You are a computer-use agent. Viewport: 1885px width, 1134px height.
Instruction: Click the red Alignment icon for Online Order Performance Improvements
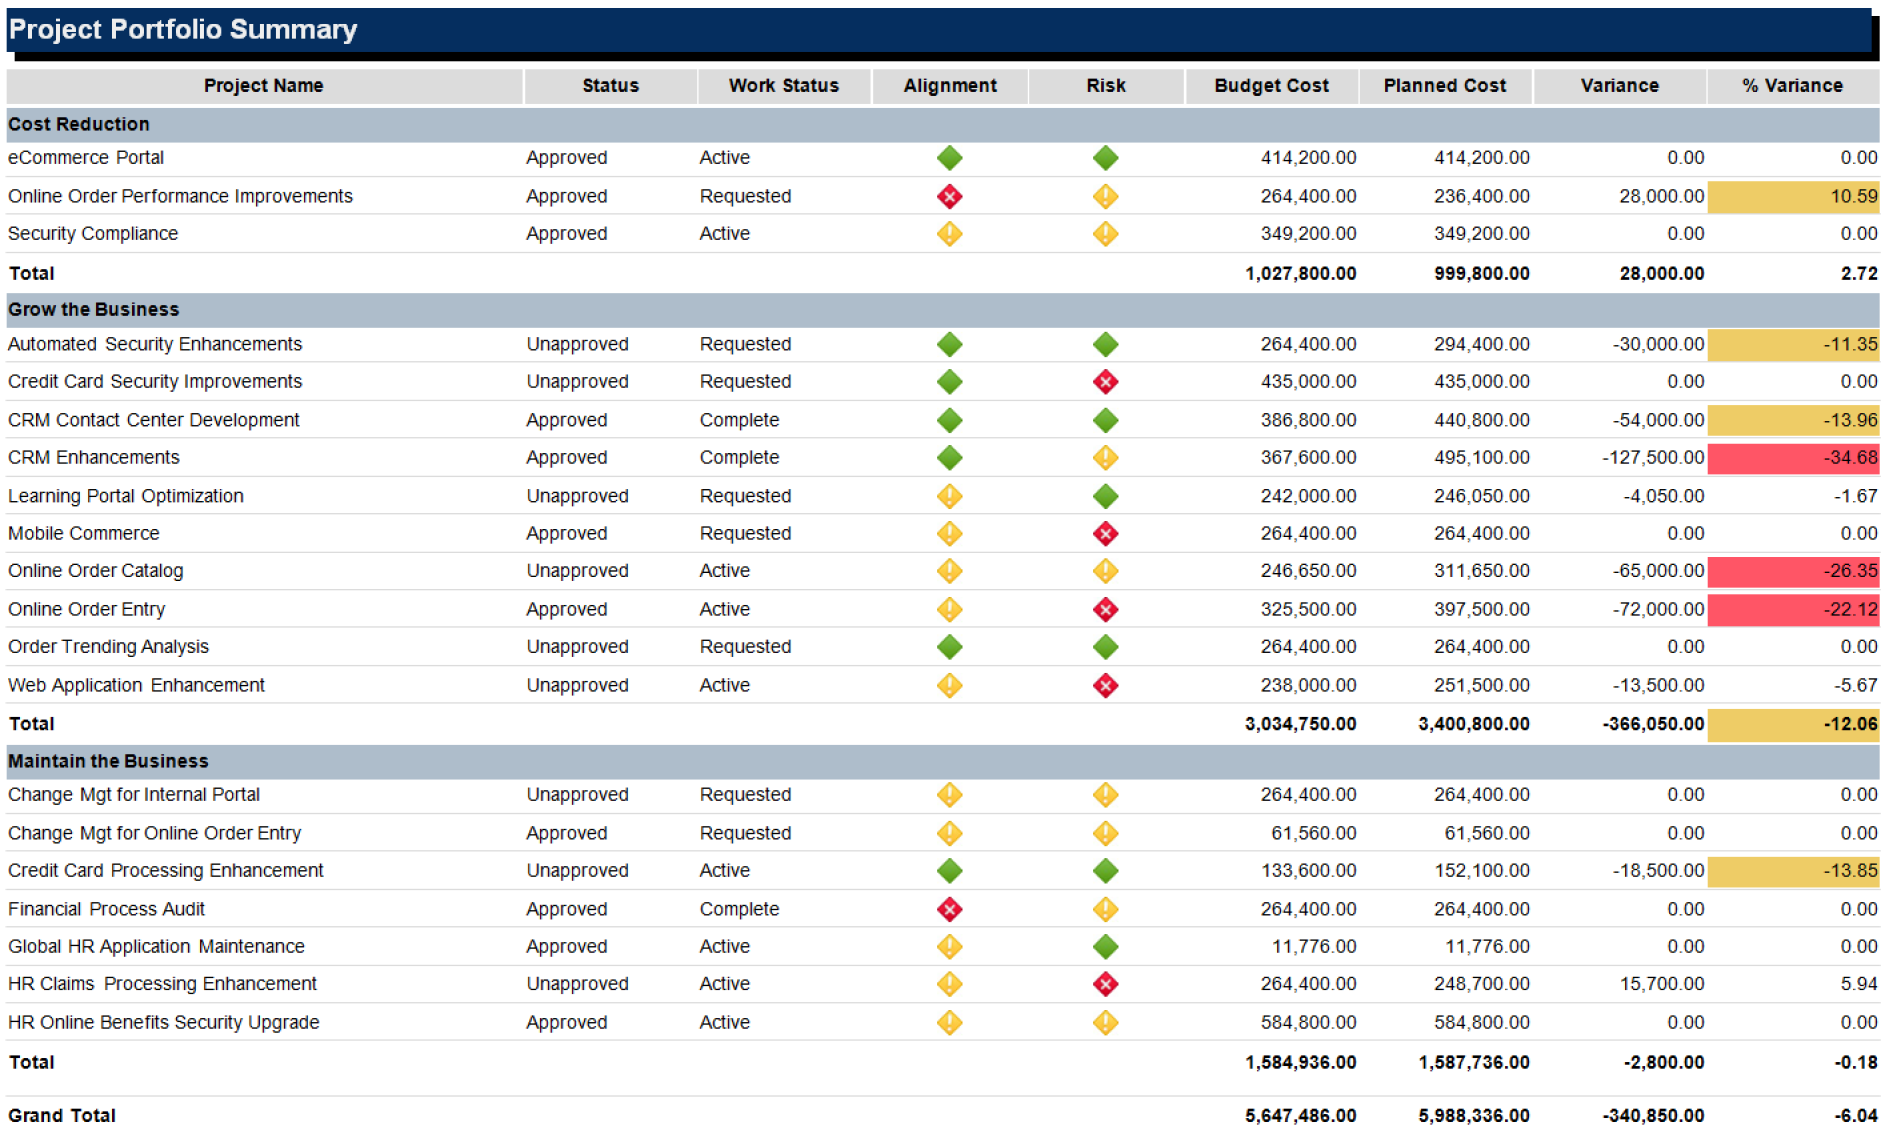(949, 196)
